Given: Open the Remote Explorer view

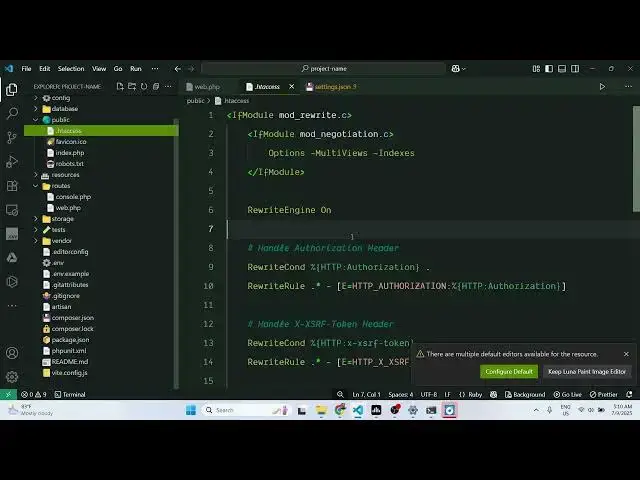Looking at the screenshot, I should point(12,210).
